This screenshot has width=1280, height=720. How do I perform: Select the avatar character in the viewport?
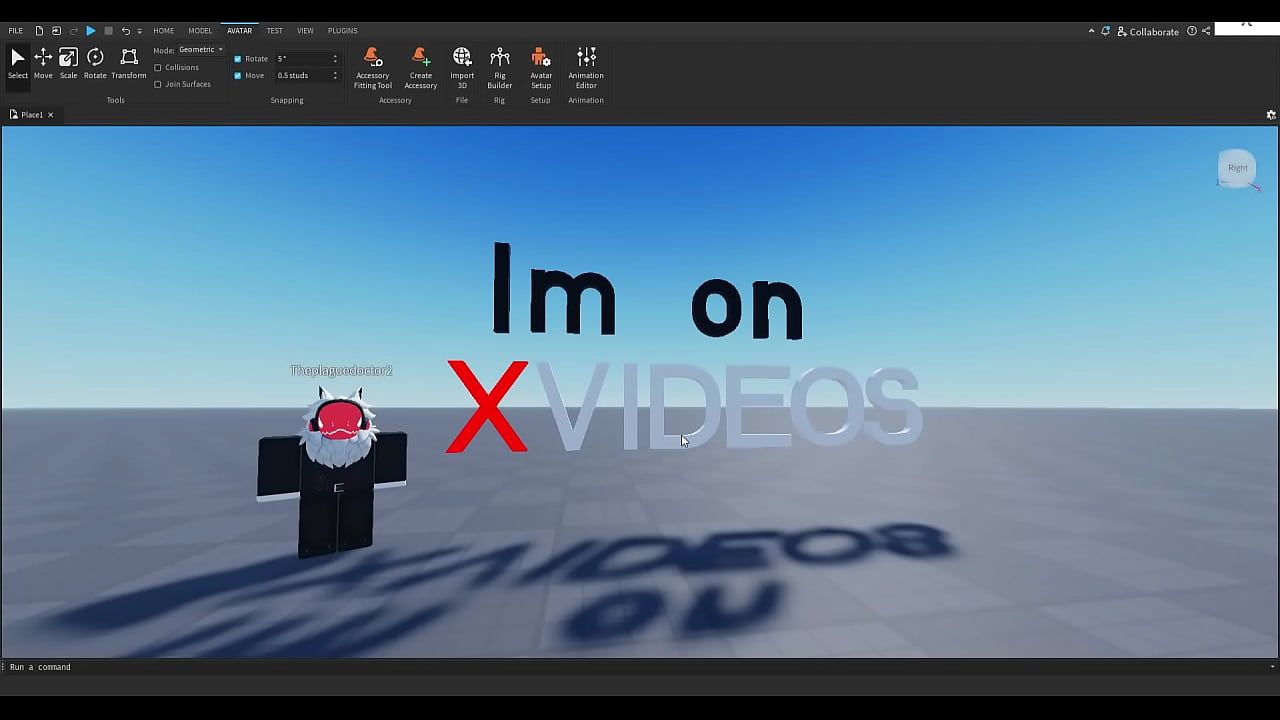[333, 475]
